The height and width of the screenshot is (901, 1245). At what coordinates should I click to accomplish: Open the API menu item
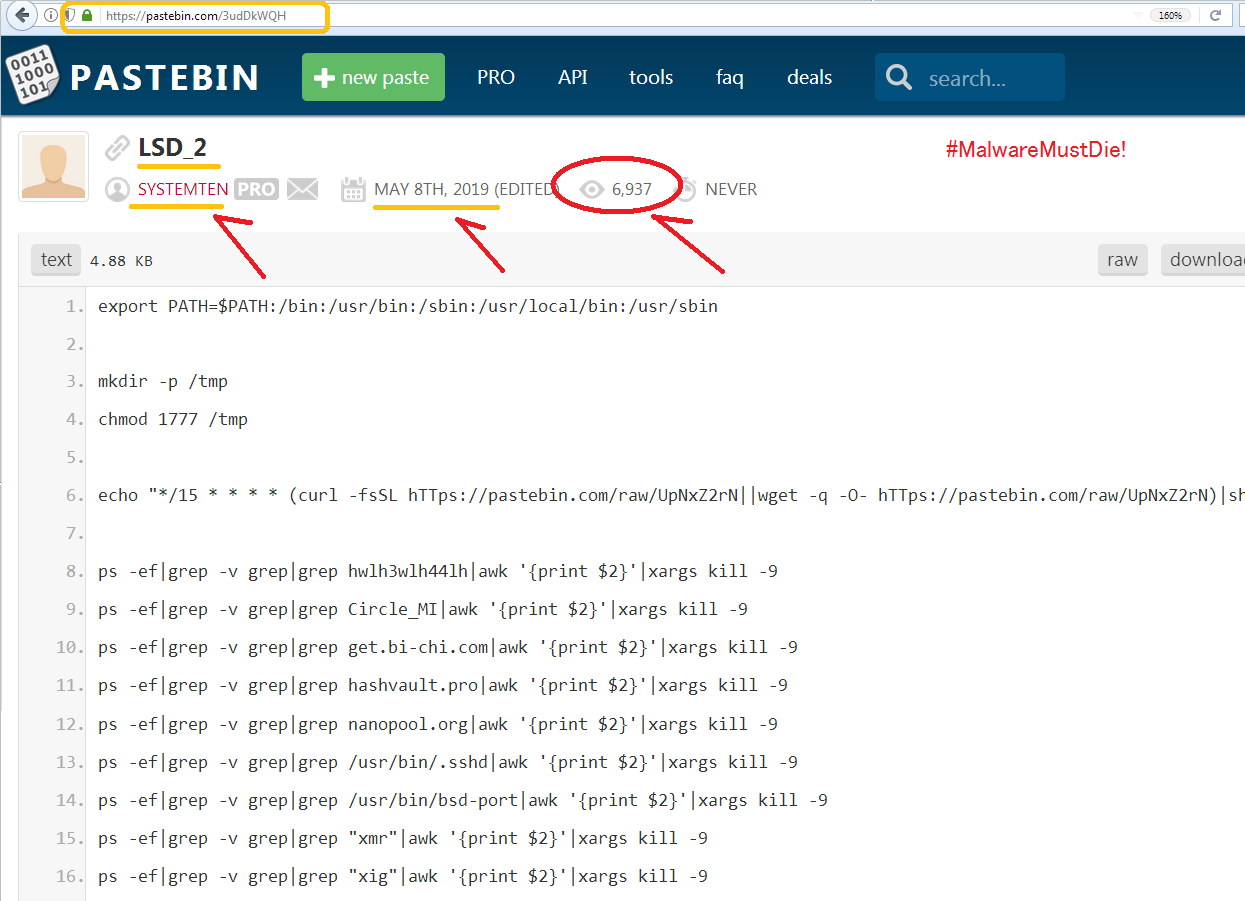pyautogui.click(x=573, y=77)
